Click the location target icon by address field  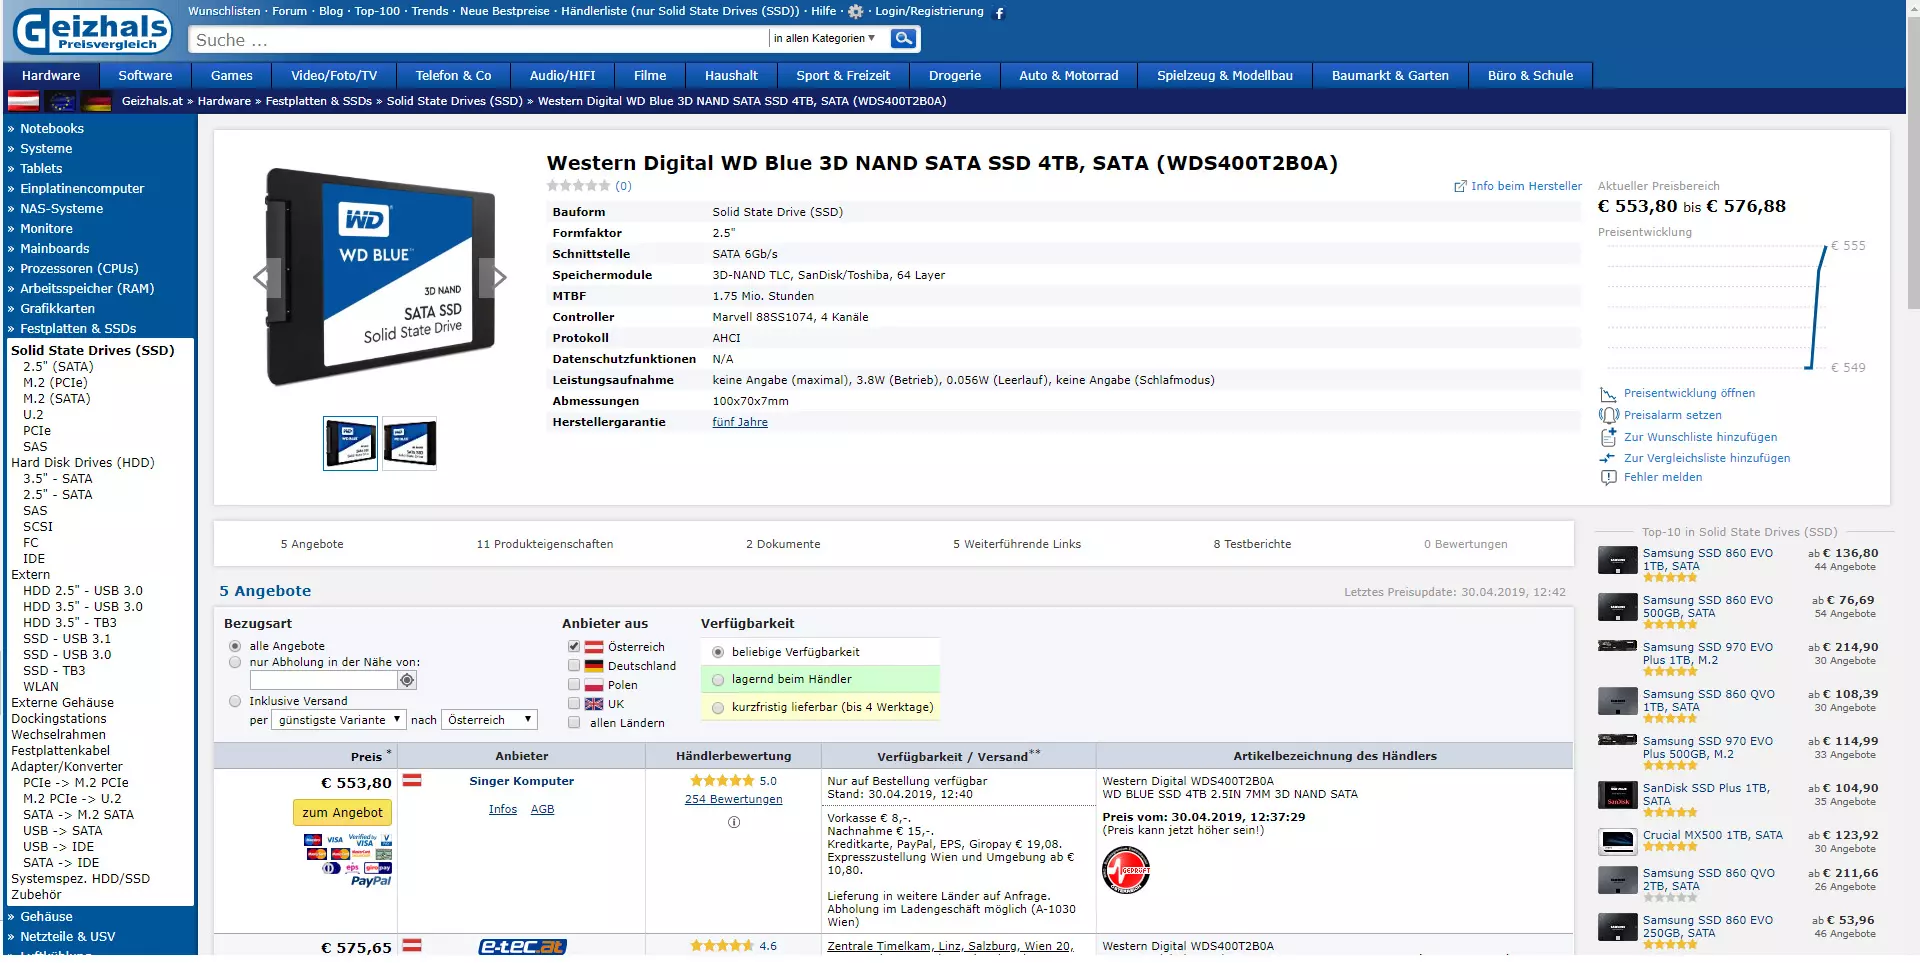pos(407,680)
